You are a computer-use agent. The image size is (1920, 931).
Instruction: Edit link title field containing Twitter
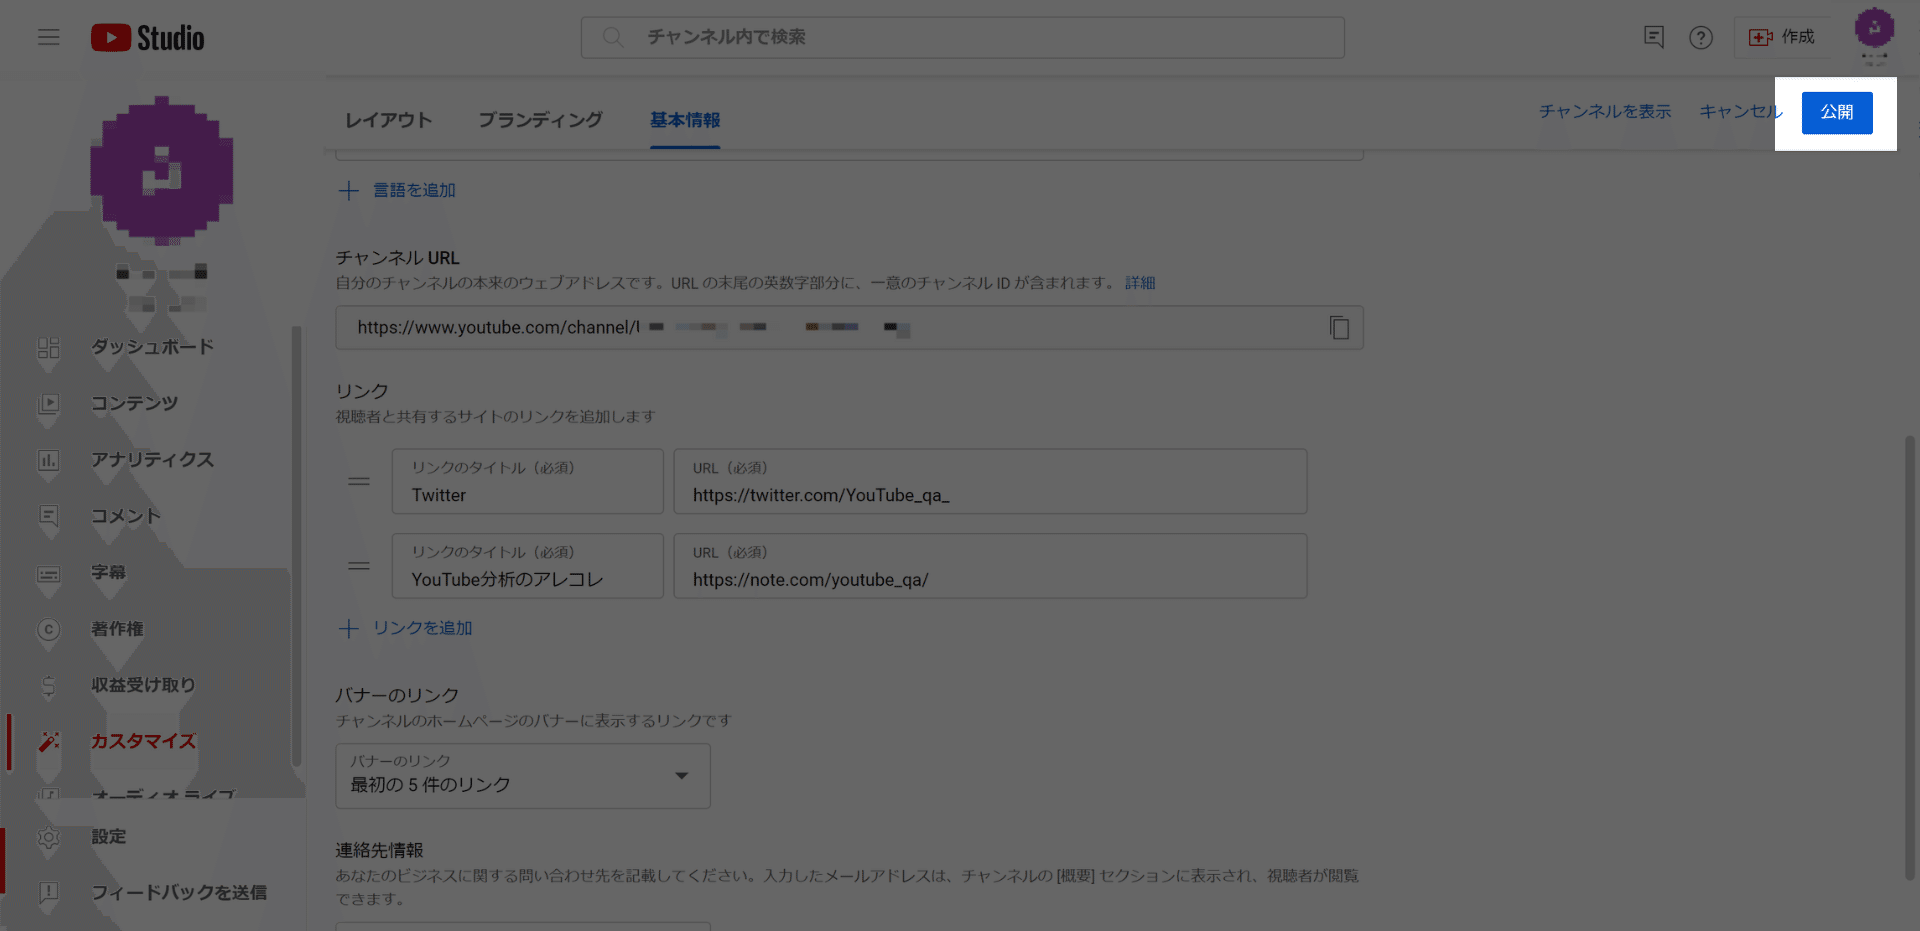(x=528, y=481)
